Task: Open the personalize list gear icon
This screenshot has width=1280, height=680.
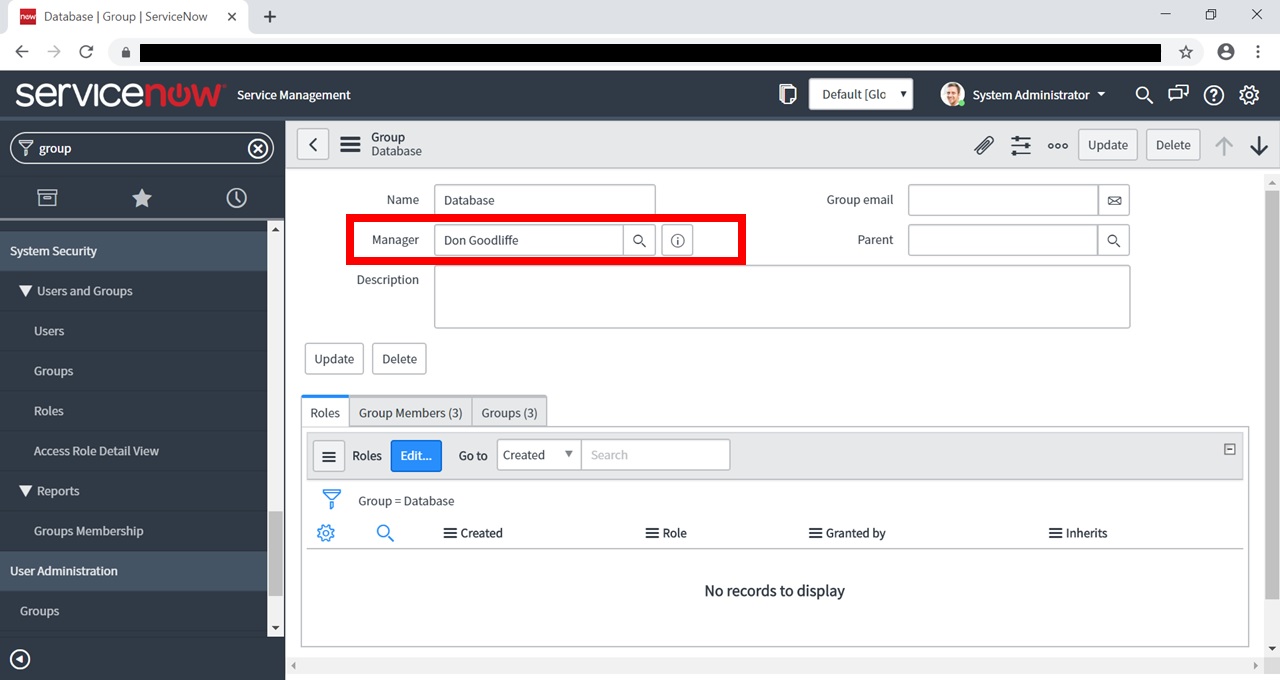Action: coord(325,533)
